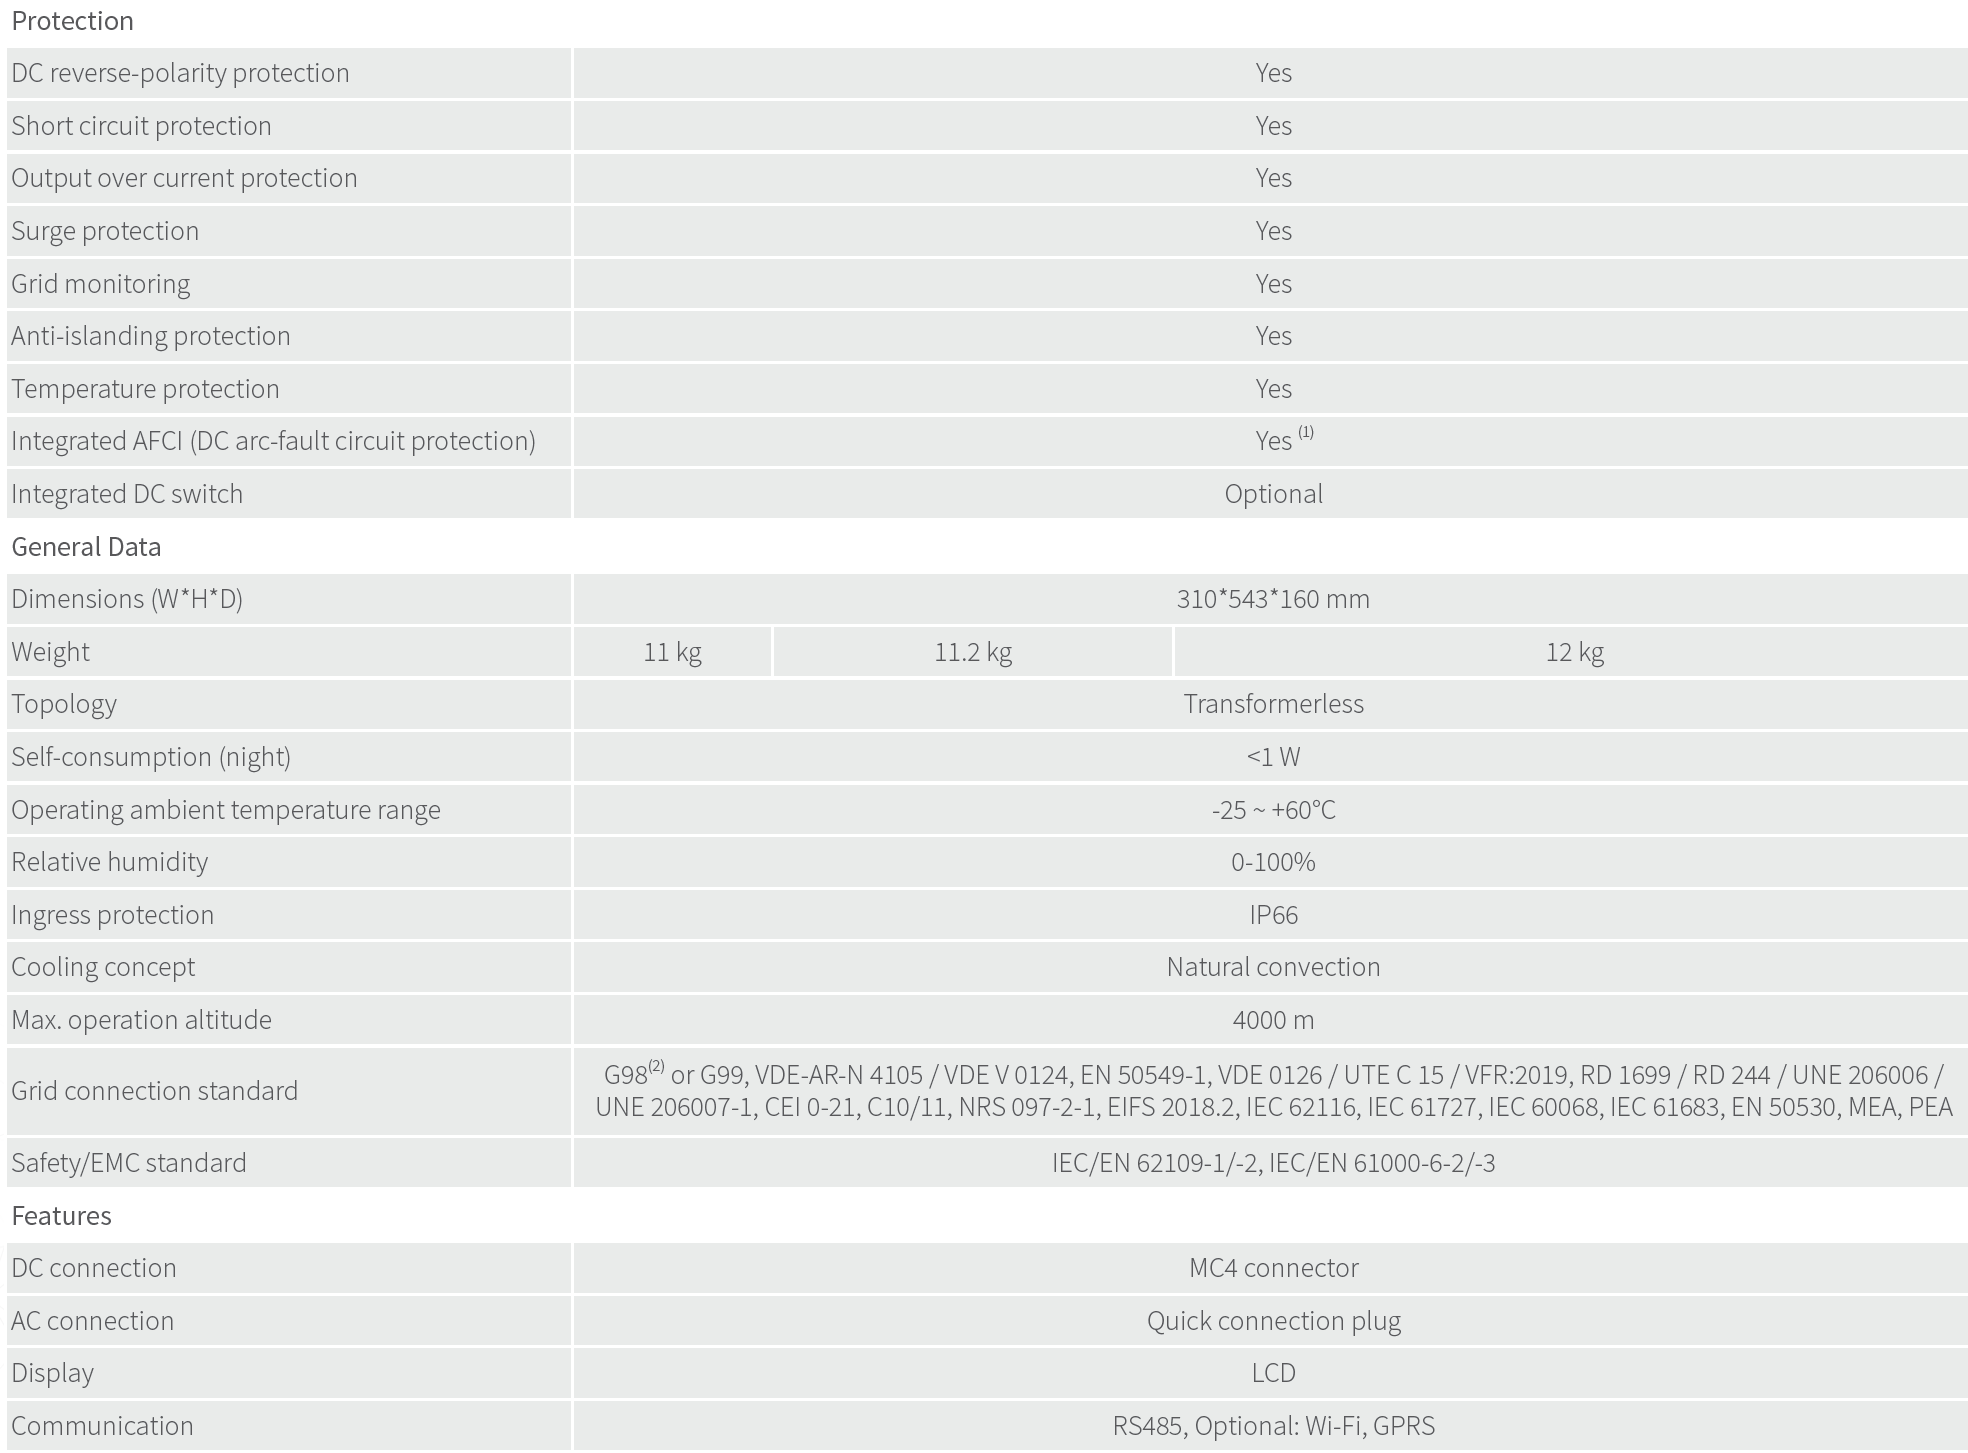Select the Anti-islanding protection label
This screenshot has height=1453, width=1968.
pyautogui.click(x=151, y=336)
